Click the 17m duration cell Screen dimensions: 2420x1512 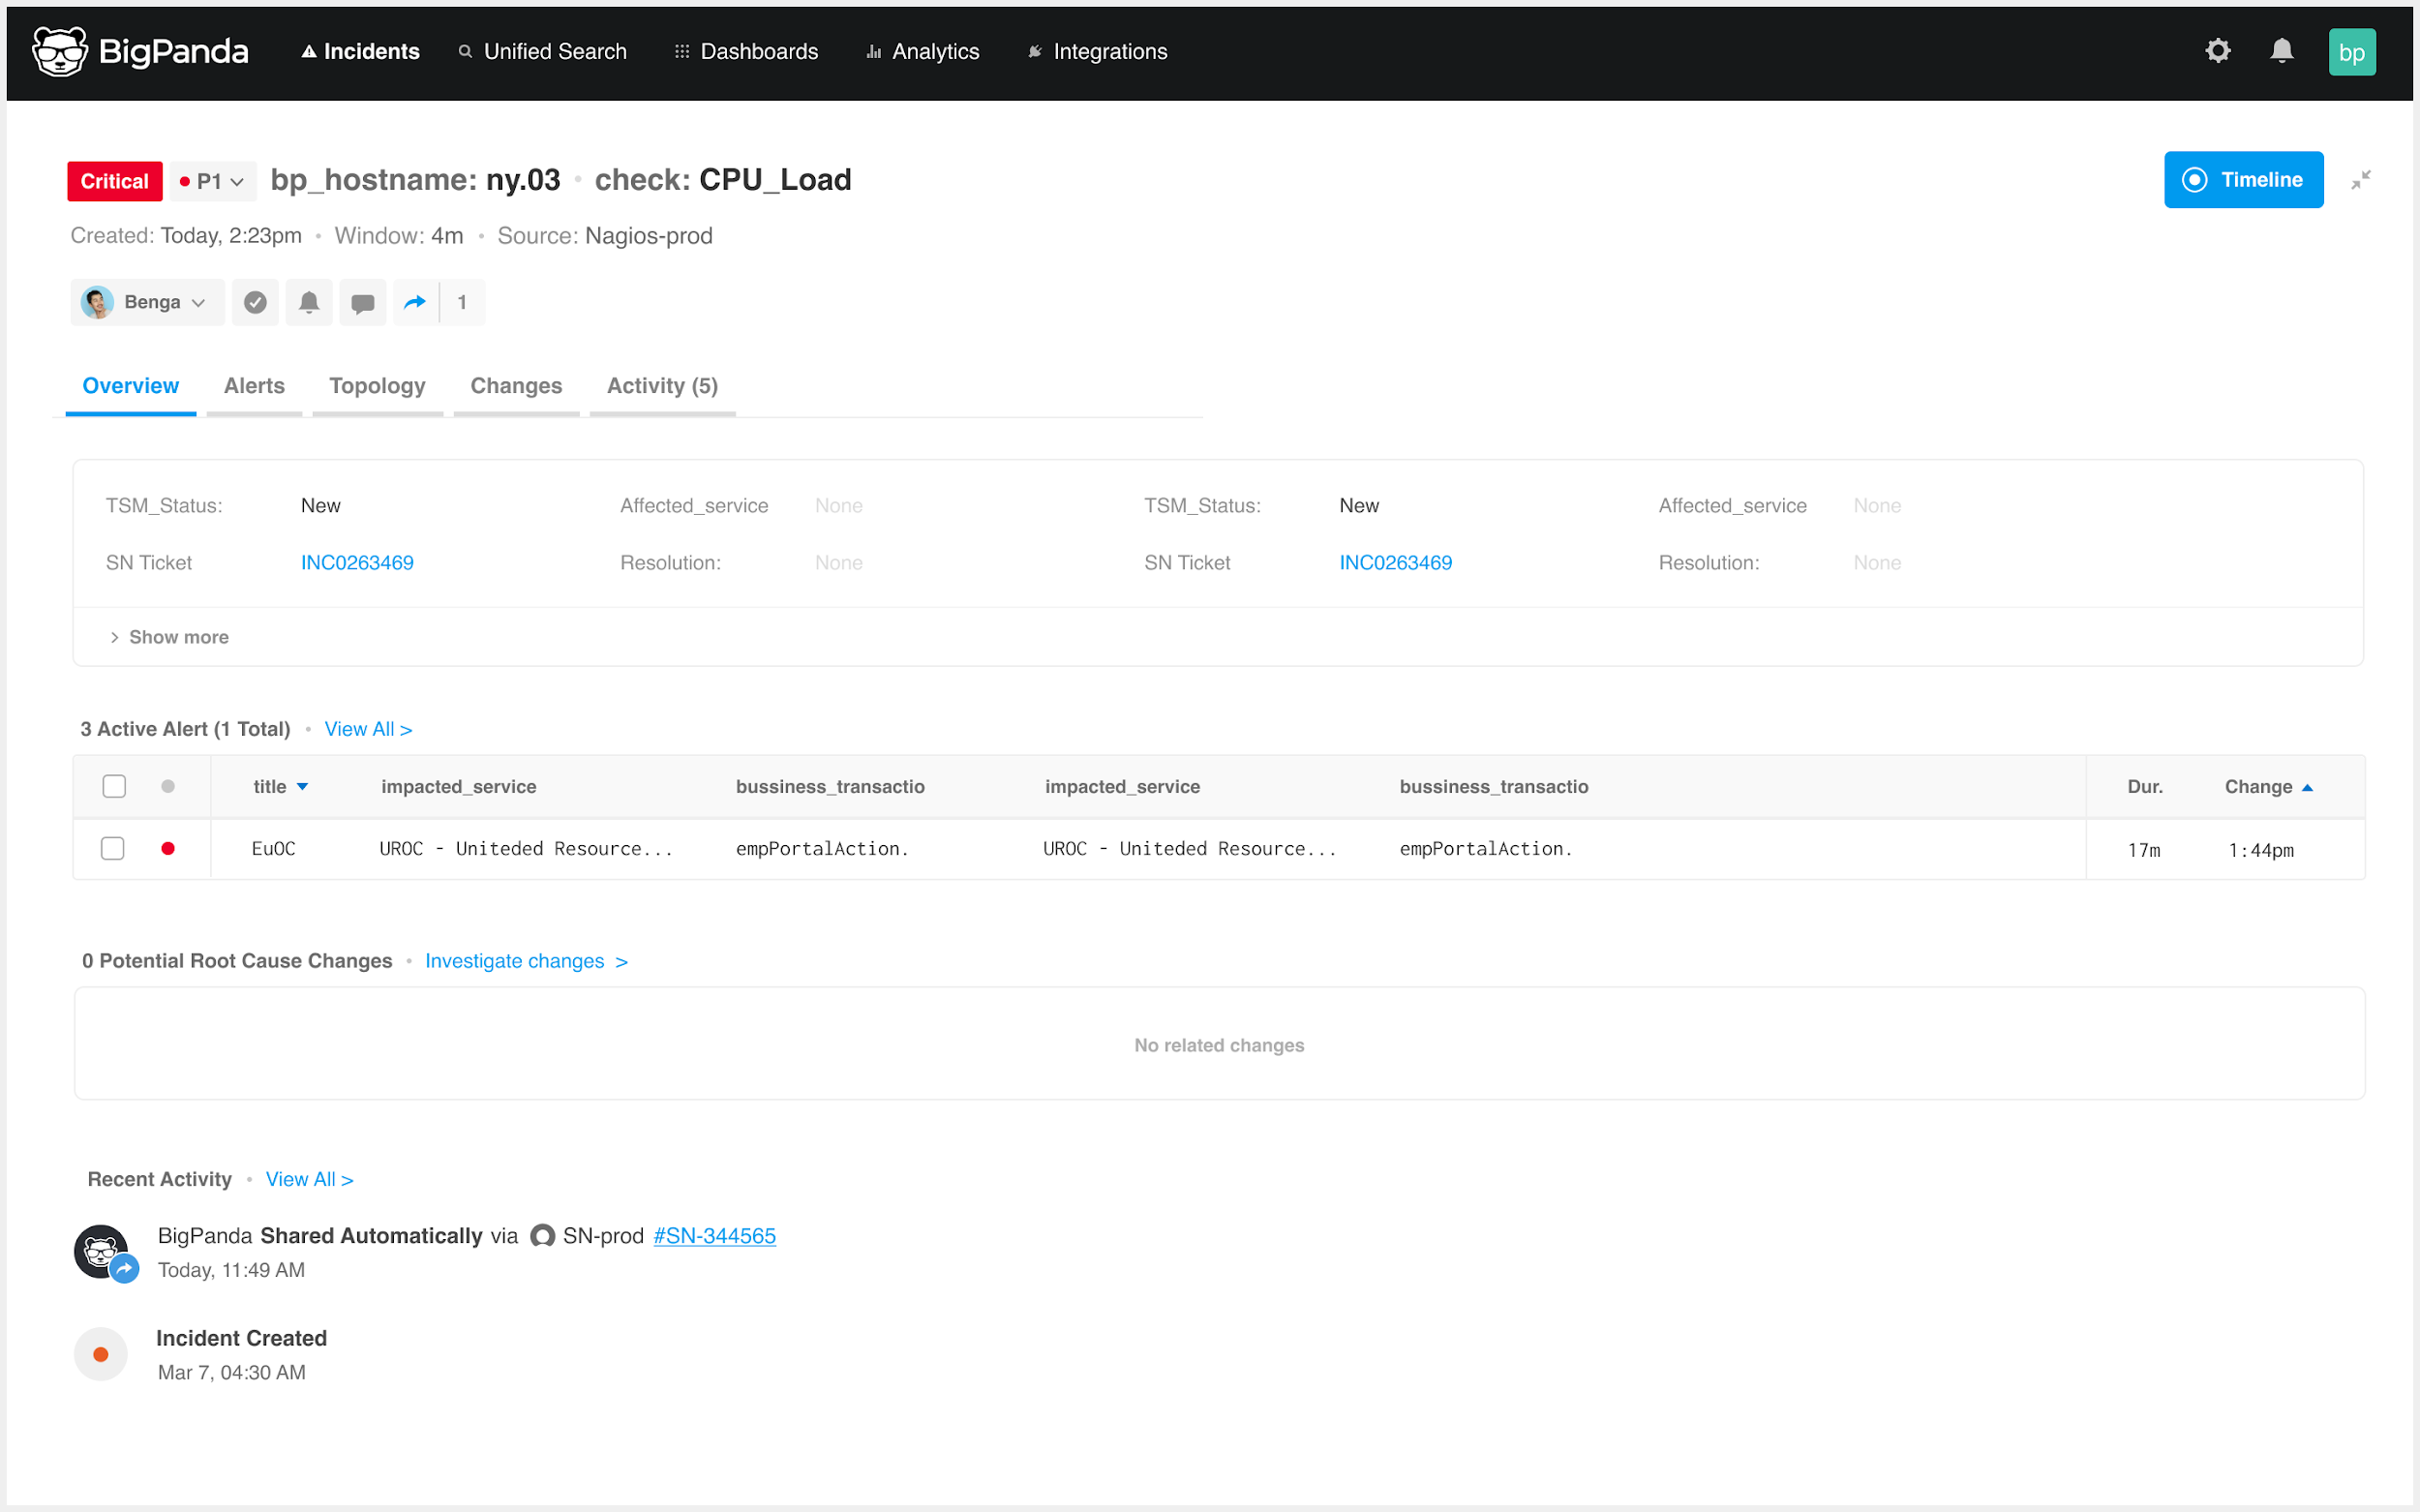[x=2143, y=850]
